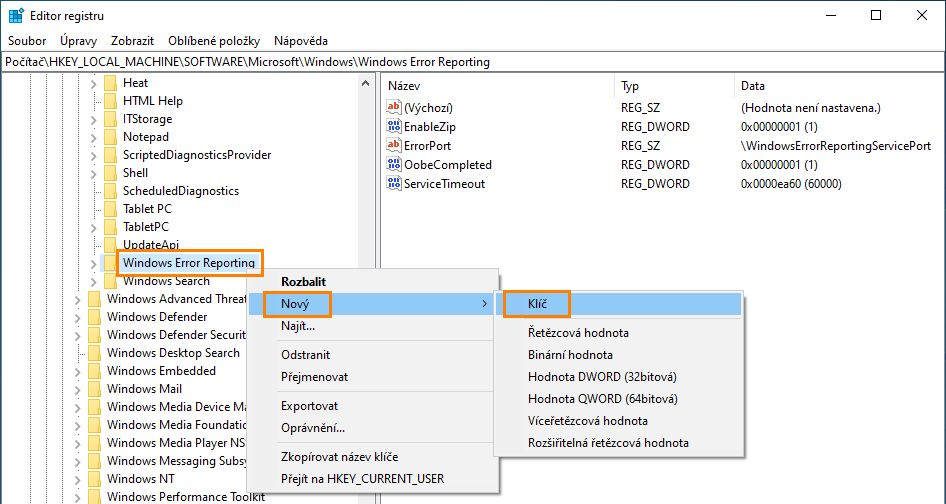Screen dimensions: 946x504
Task: Expand the Windows NT key
Action: point(78,479)
